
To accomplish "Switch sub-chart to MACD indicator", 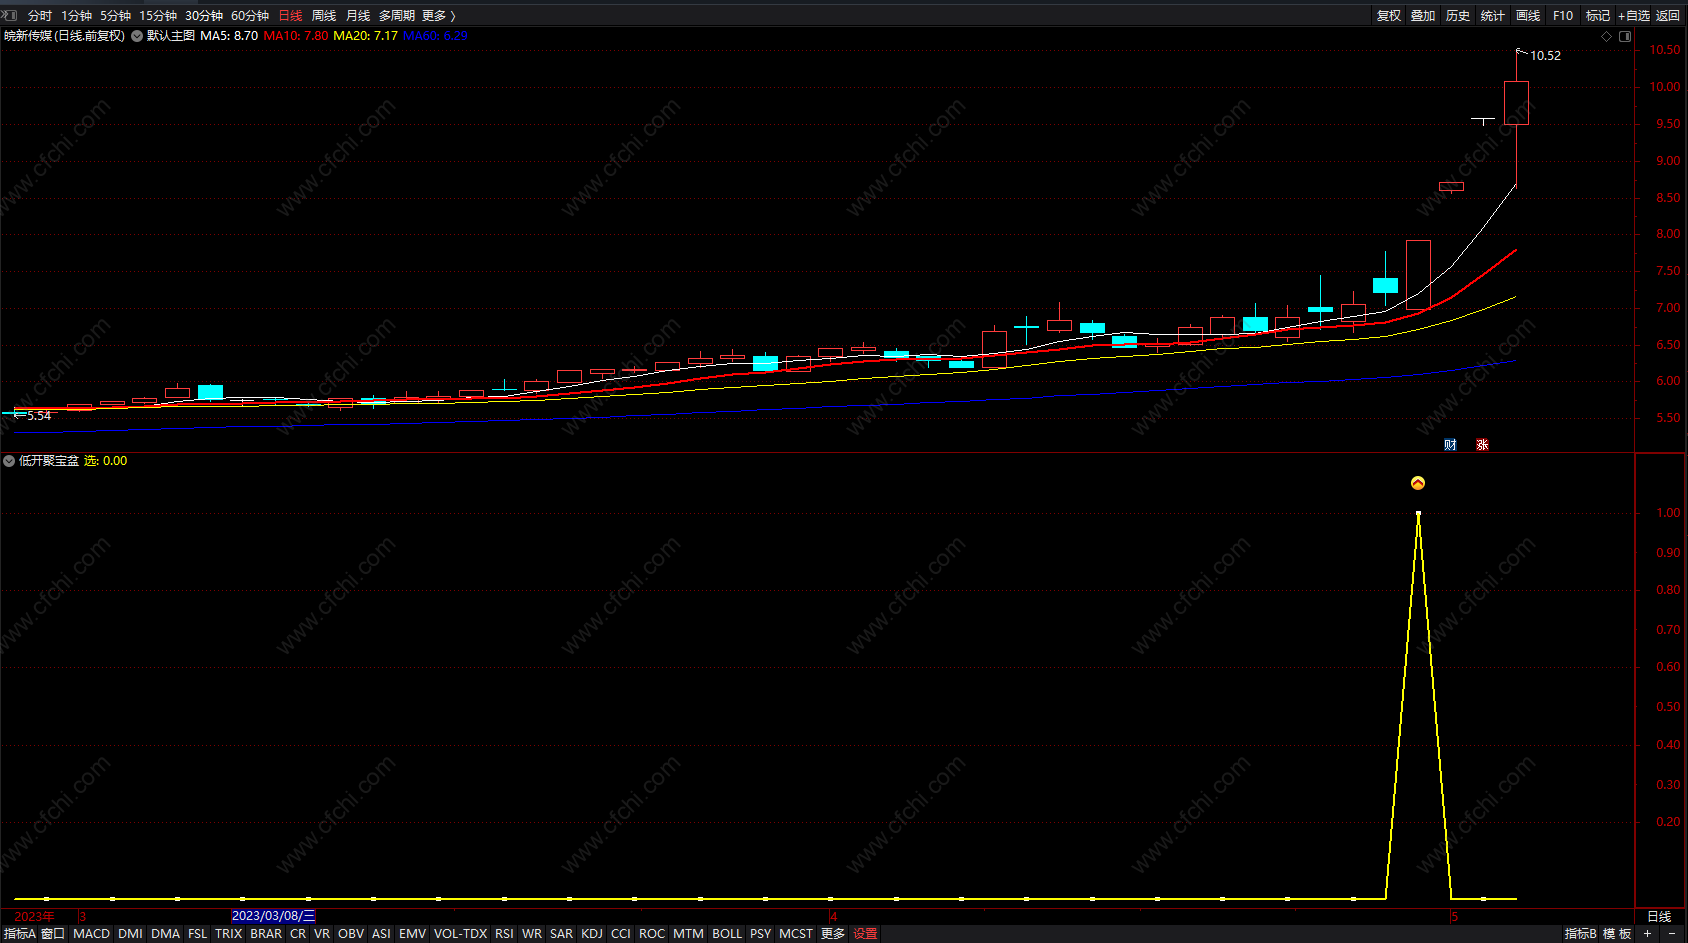I will click(91, 934).
